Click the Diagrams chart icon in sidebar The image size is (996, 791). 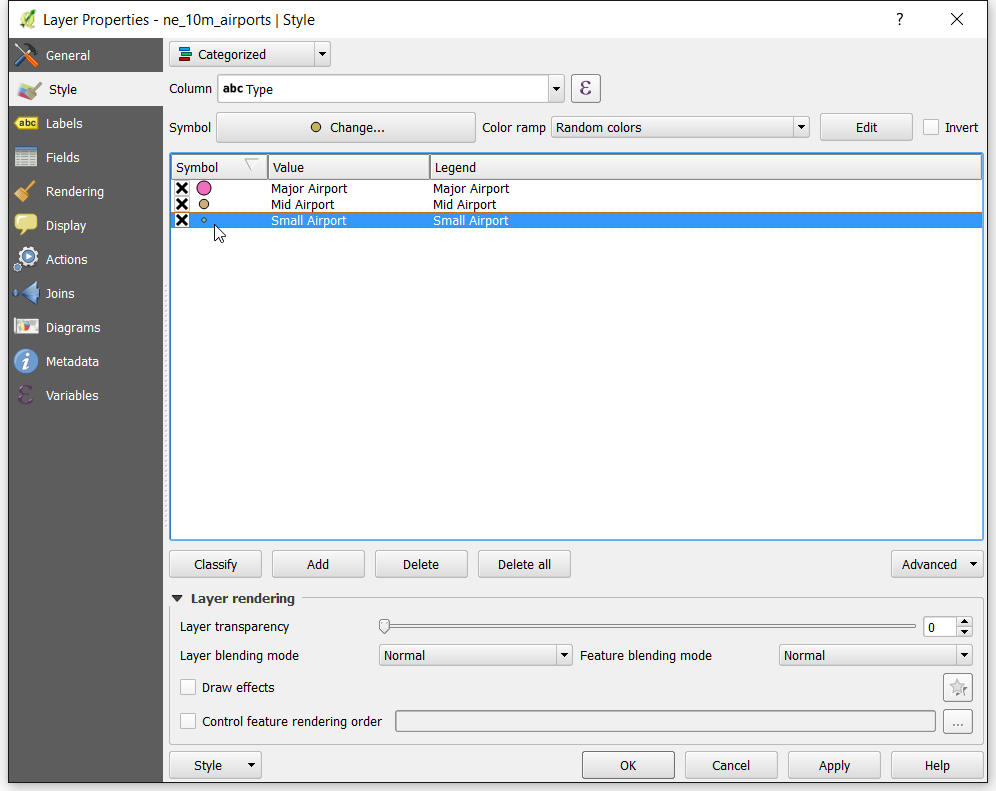26,327
